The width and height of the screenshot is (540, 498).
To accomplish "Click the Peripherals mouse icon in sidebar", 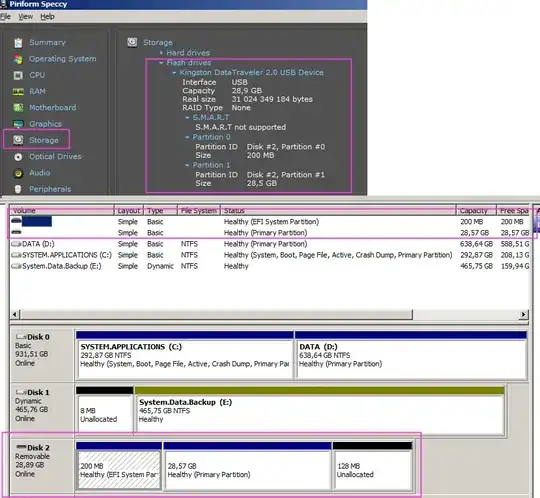I will click(x=18, y=189).
